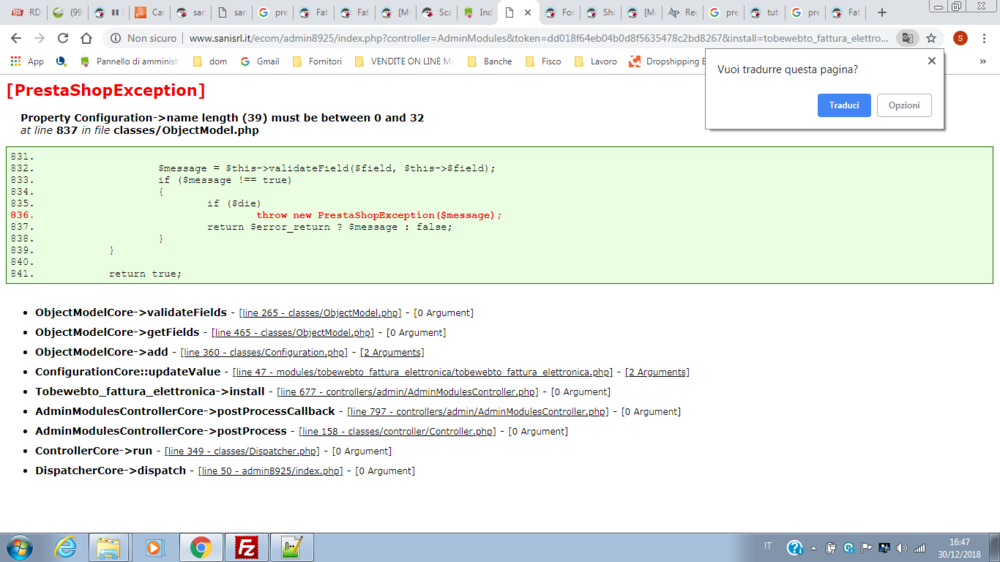Open the volume speaker tray icon

tap(901, 548)
